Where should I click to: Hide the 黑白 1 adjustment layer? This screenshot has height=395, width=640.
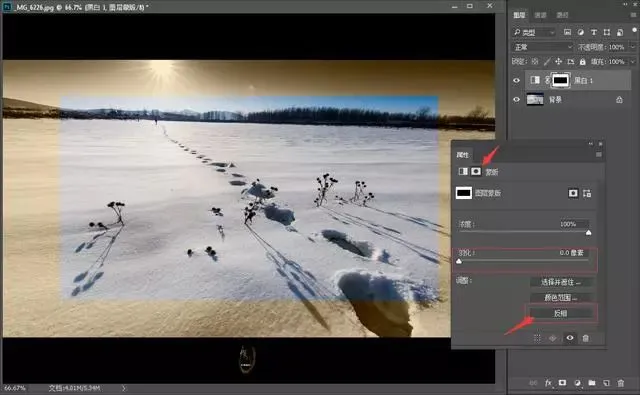(x=516, y=80)
